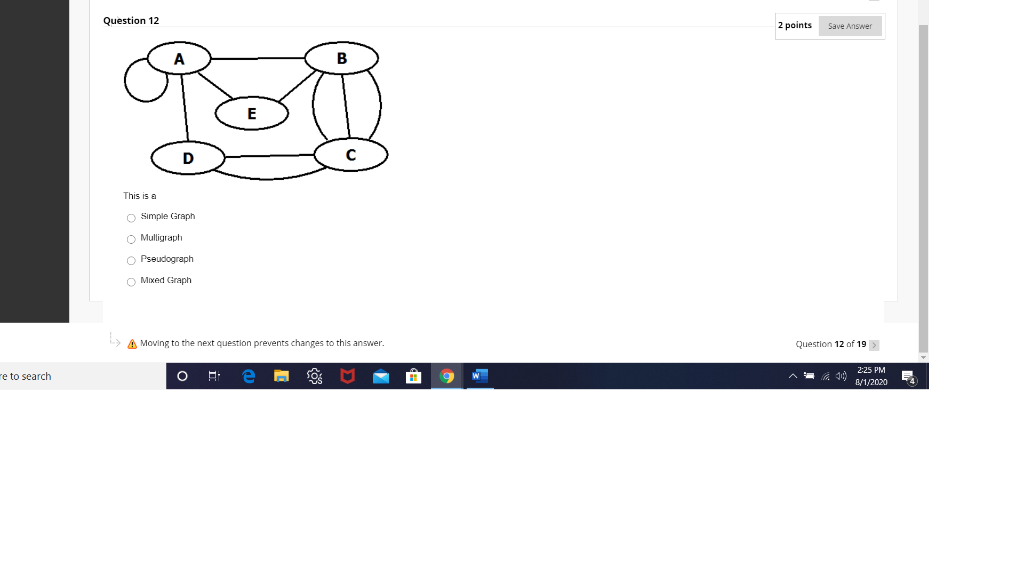The height and width of the screenshot is (576, 1024).
Task: Click node C in the graph
Action: (x=351, y=155)
